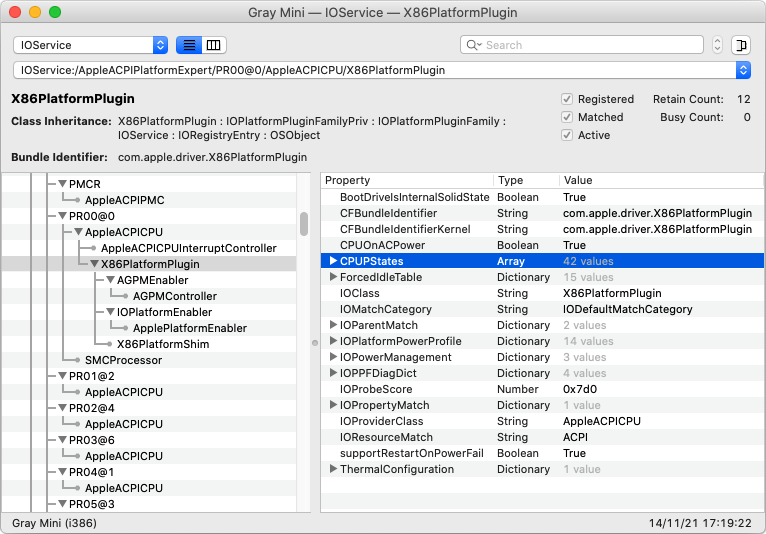Toggle the Active checkbox

point(567,135)
